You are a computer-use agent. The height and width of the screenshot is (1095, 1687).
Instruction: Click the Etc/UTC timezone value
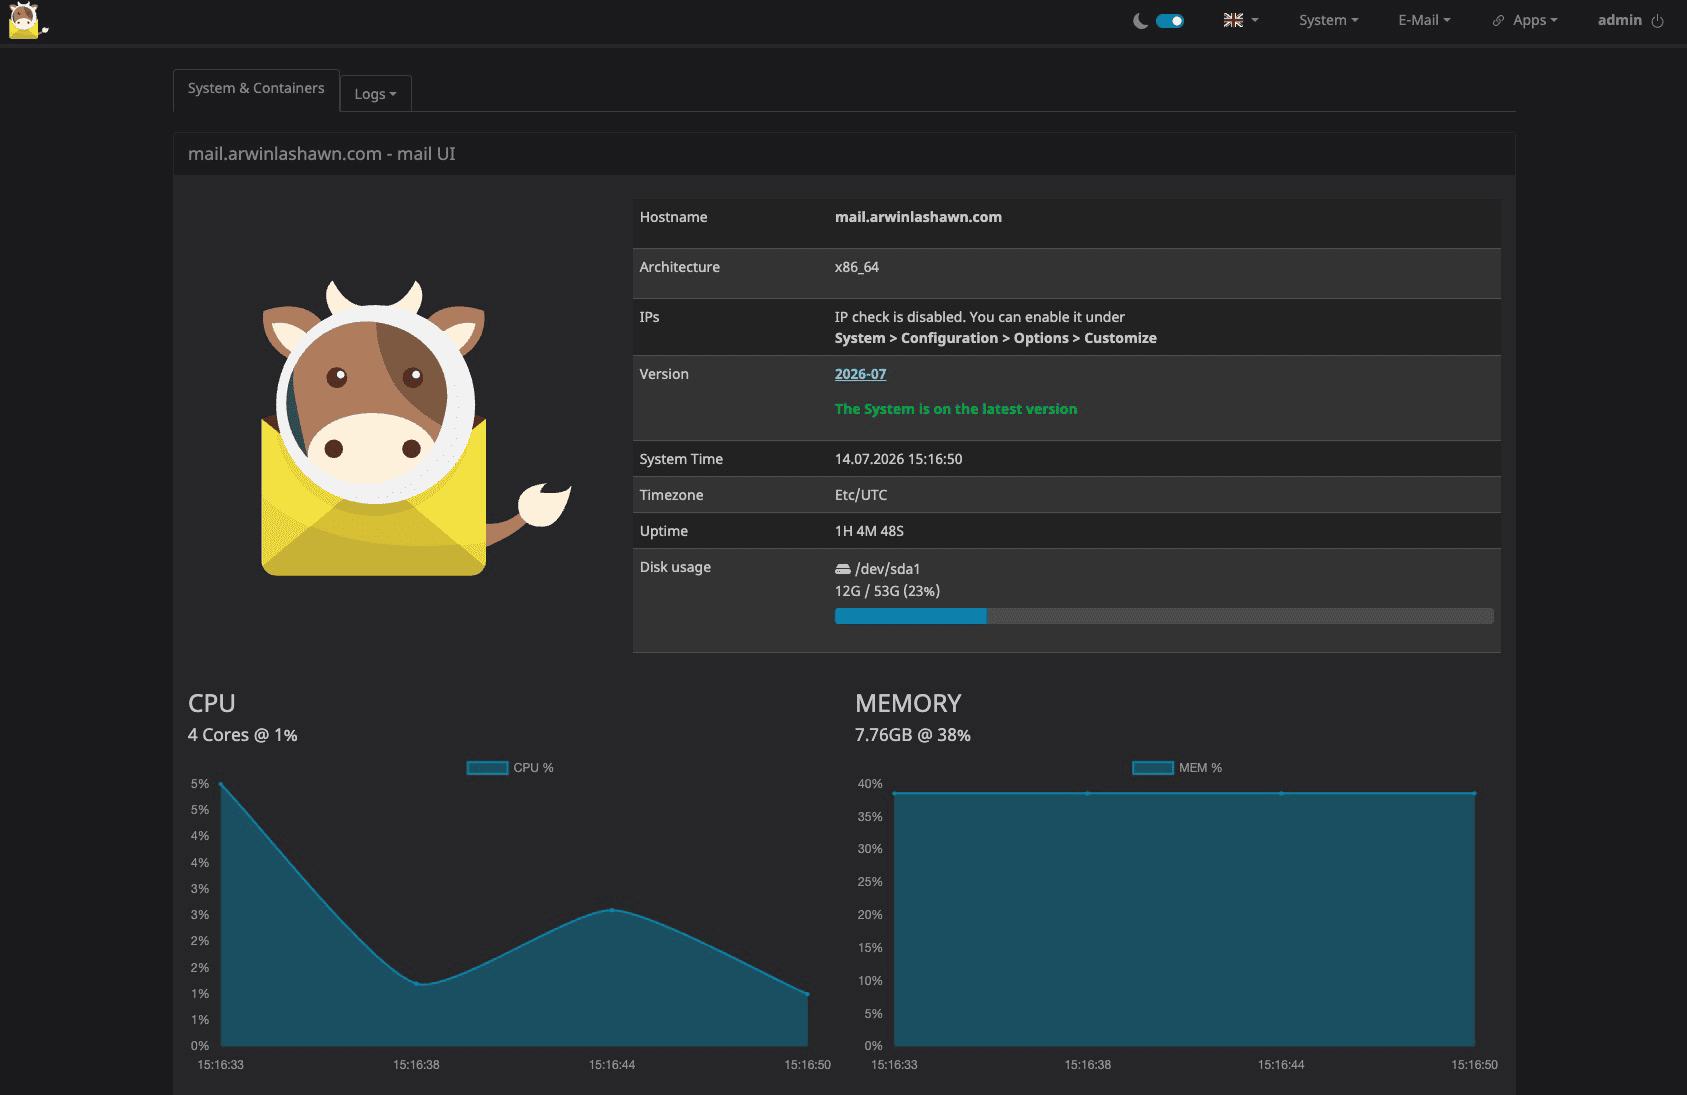pos(861,495)
